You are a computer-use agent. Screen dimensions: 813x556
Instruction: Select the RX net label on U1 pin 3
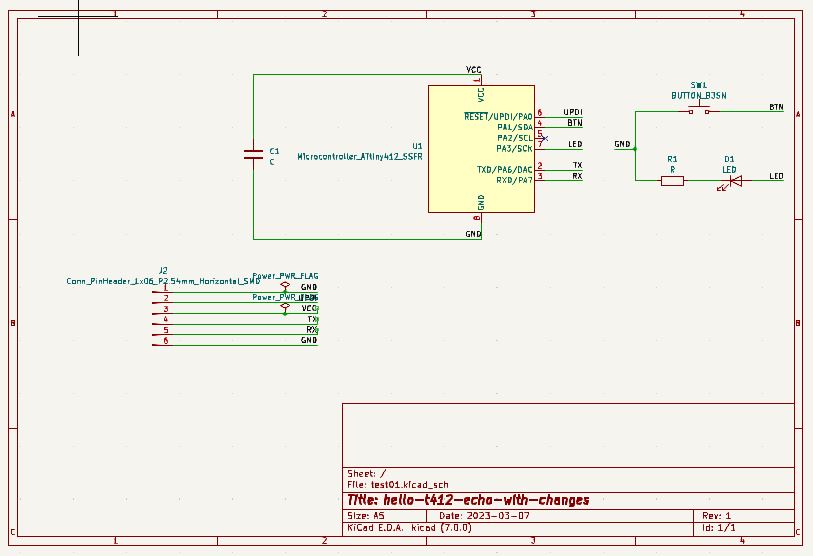[x=577, y=176]
